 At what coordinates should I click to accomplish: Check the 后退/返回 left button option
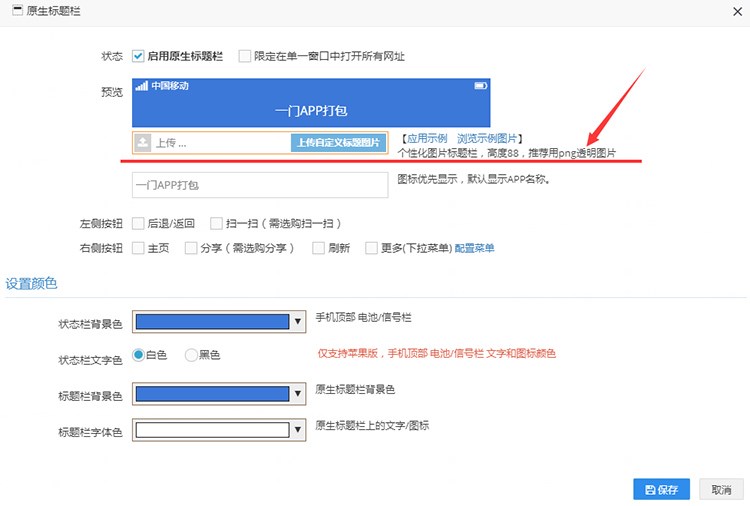point(138,223)
